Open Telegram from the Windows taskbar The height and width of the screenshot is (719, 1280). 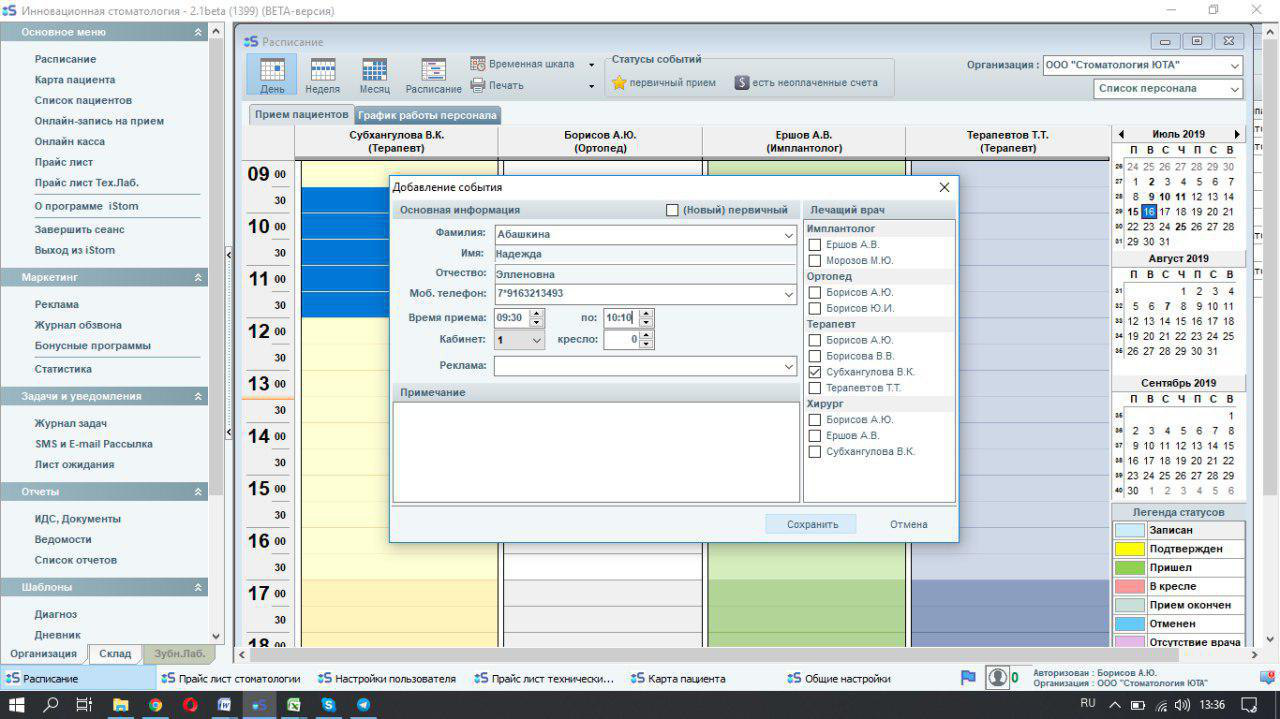363,705
